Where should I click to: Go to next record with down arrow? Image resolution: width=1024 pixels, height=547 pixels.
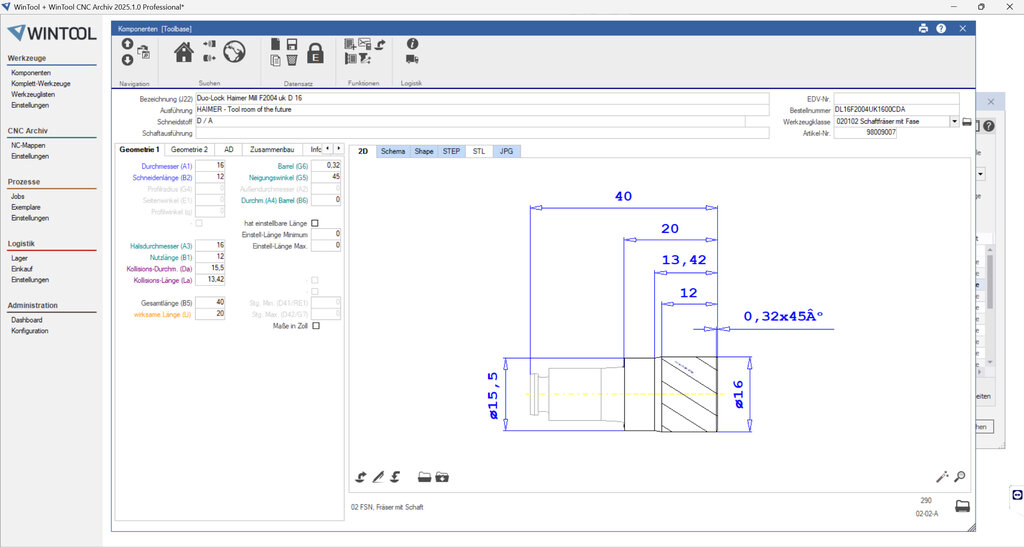[x=127, y=60]
